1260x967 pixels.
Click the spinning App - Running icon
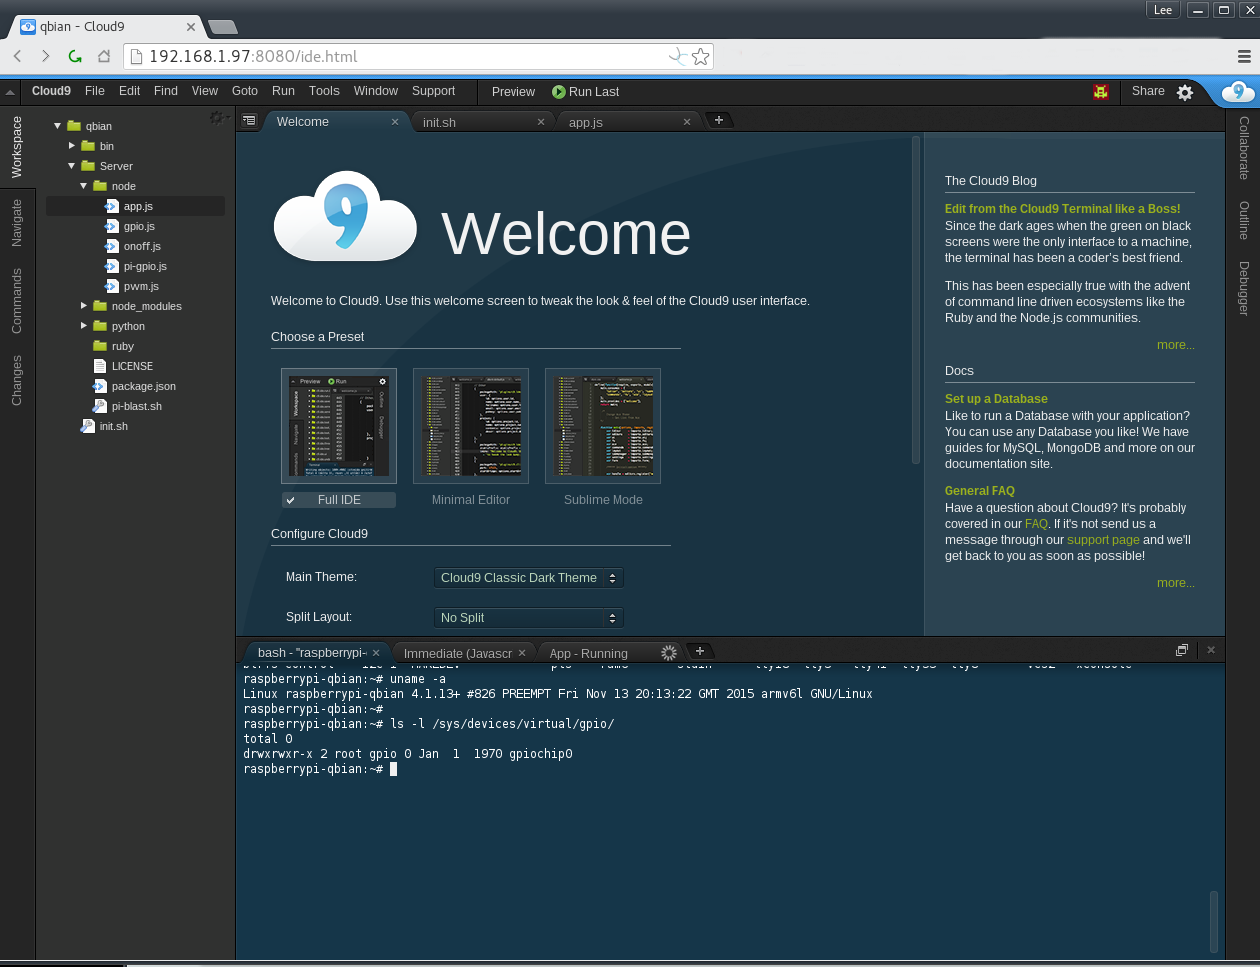click(669, 653)
